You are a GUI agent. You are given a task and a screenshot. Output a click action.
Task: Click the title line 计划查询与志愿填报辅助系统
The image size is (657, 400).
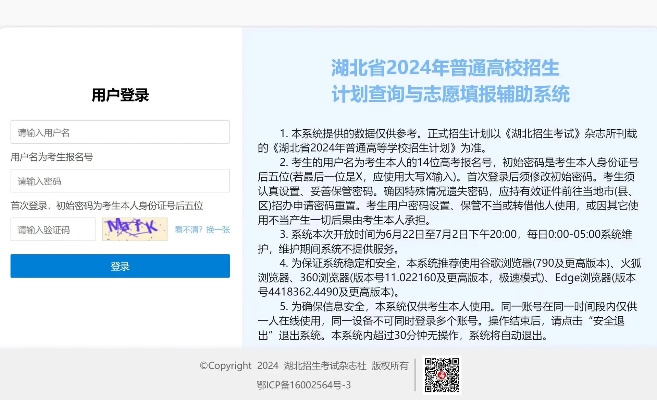[x=450, y=94]
